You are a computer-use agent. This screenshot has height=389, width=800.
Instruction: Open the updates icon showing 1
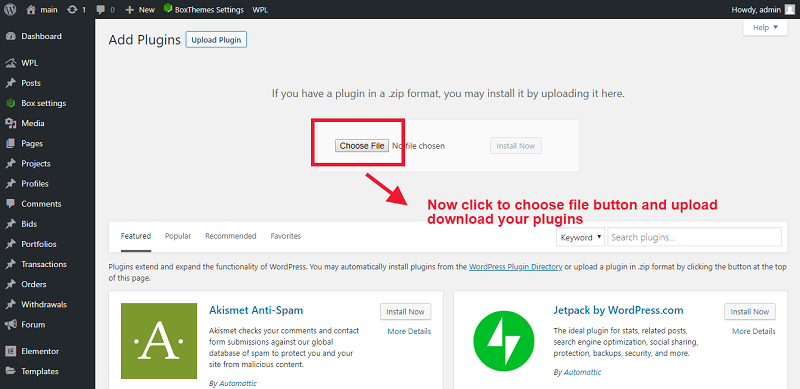(x=72, y=9)
